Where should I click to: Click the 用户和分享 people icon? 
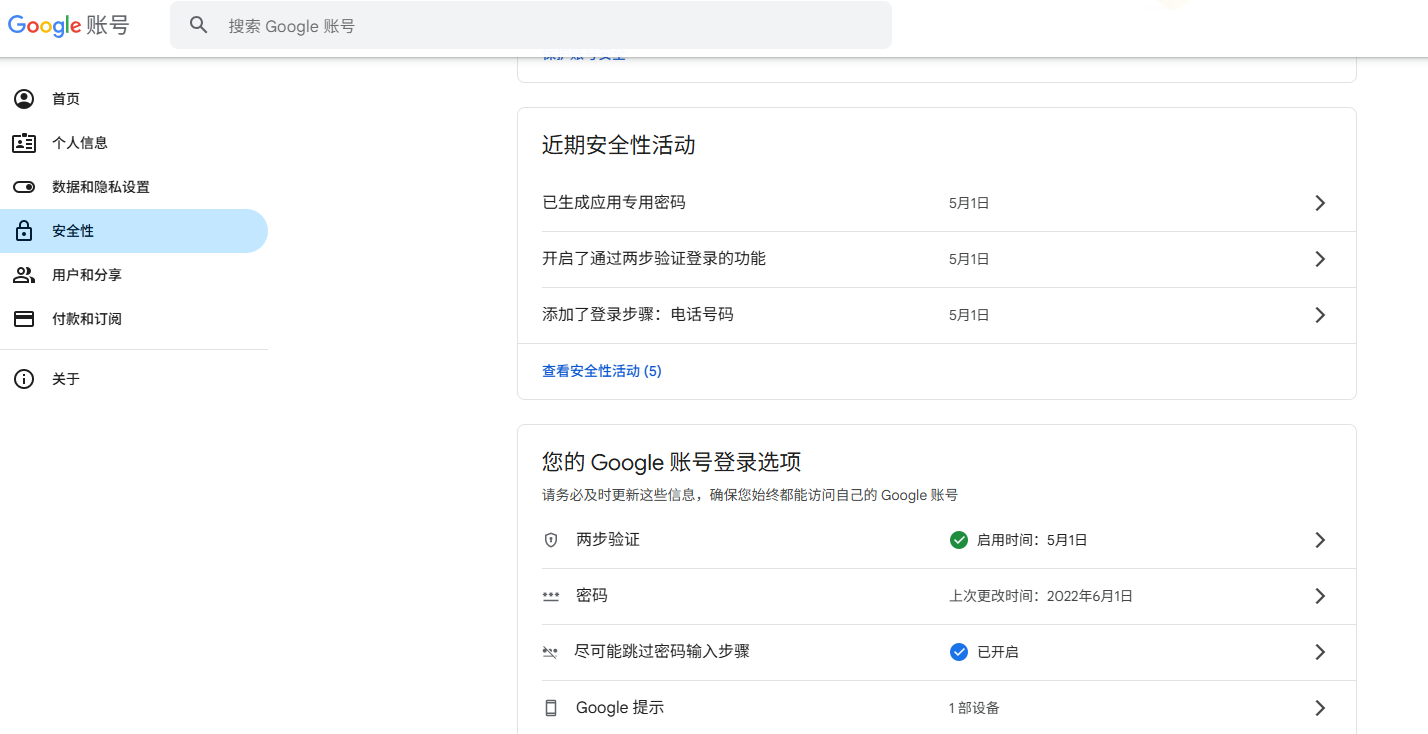(x=24, y=275)
